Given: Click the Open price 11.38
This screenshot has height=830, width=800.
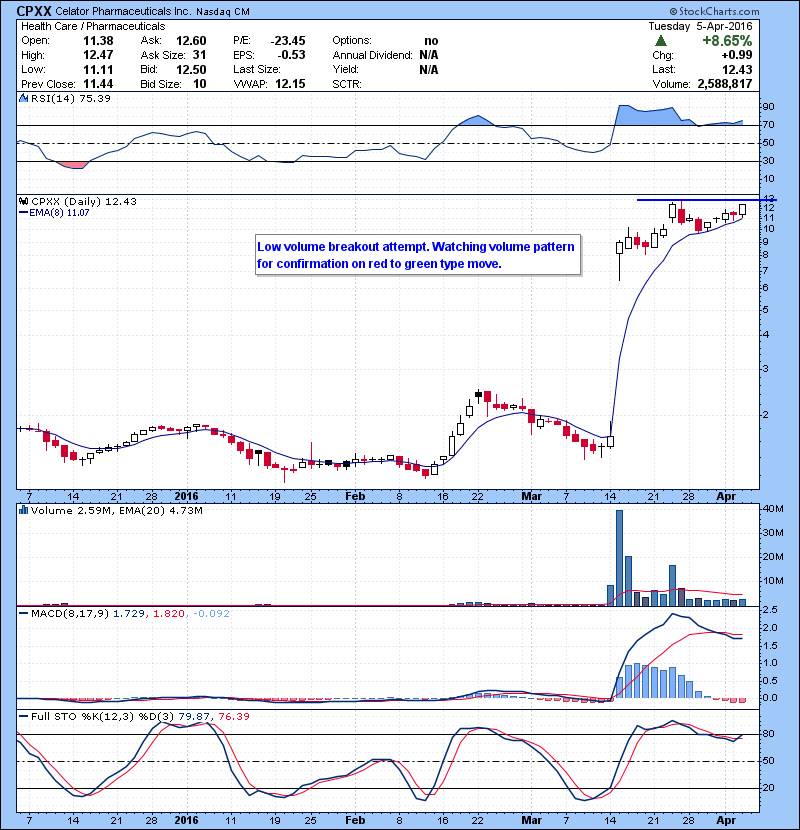Looking at the screenshot, I should 98,41.
